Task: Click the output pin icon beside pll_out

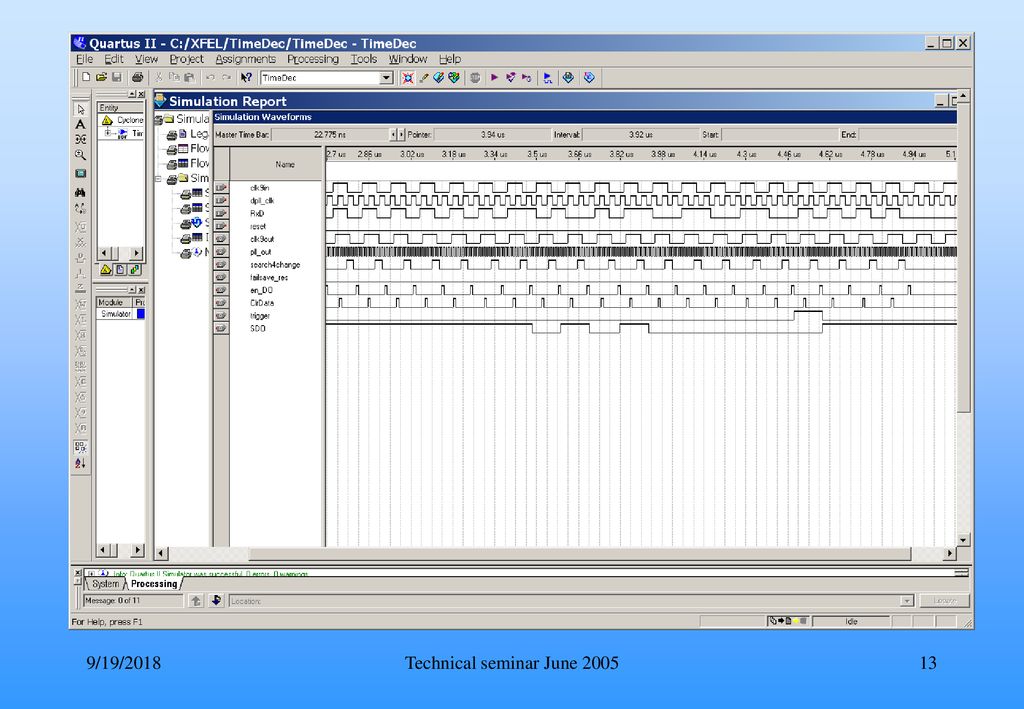Action: pos(221,252)
